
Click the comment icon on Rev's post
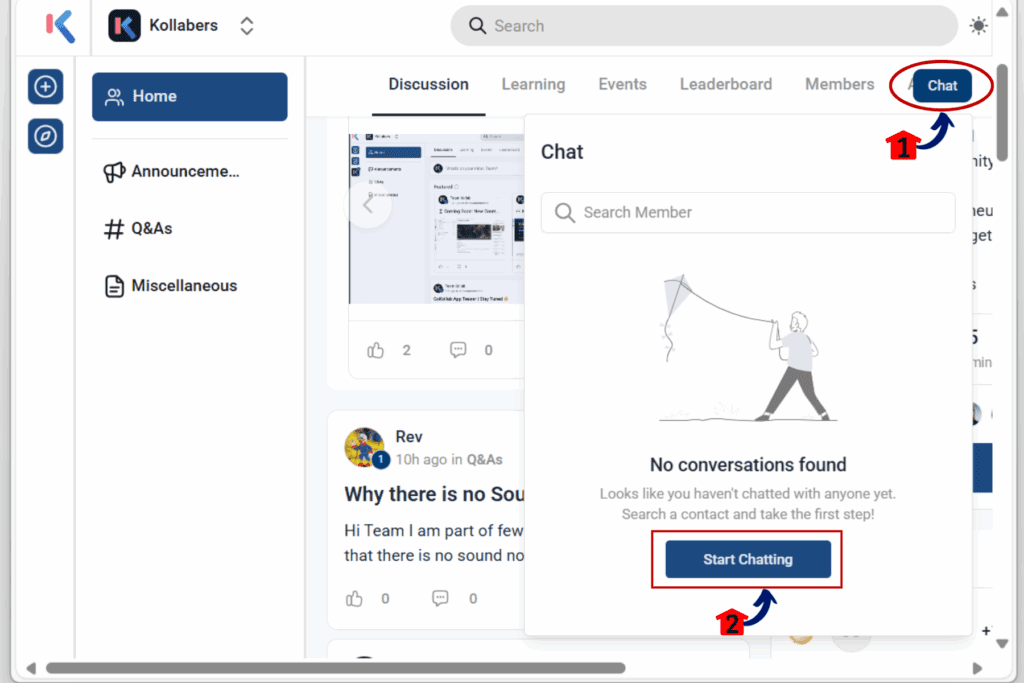click(439, 598)
